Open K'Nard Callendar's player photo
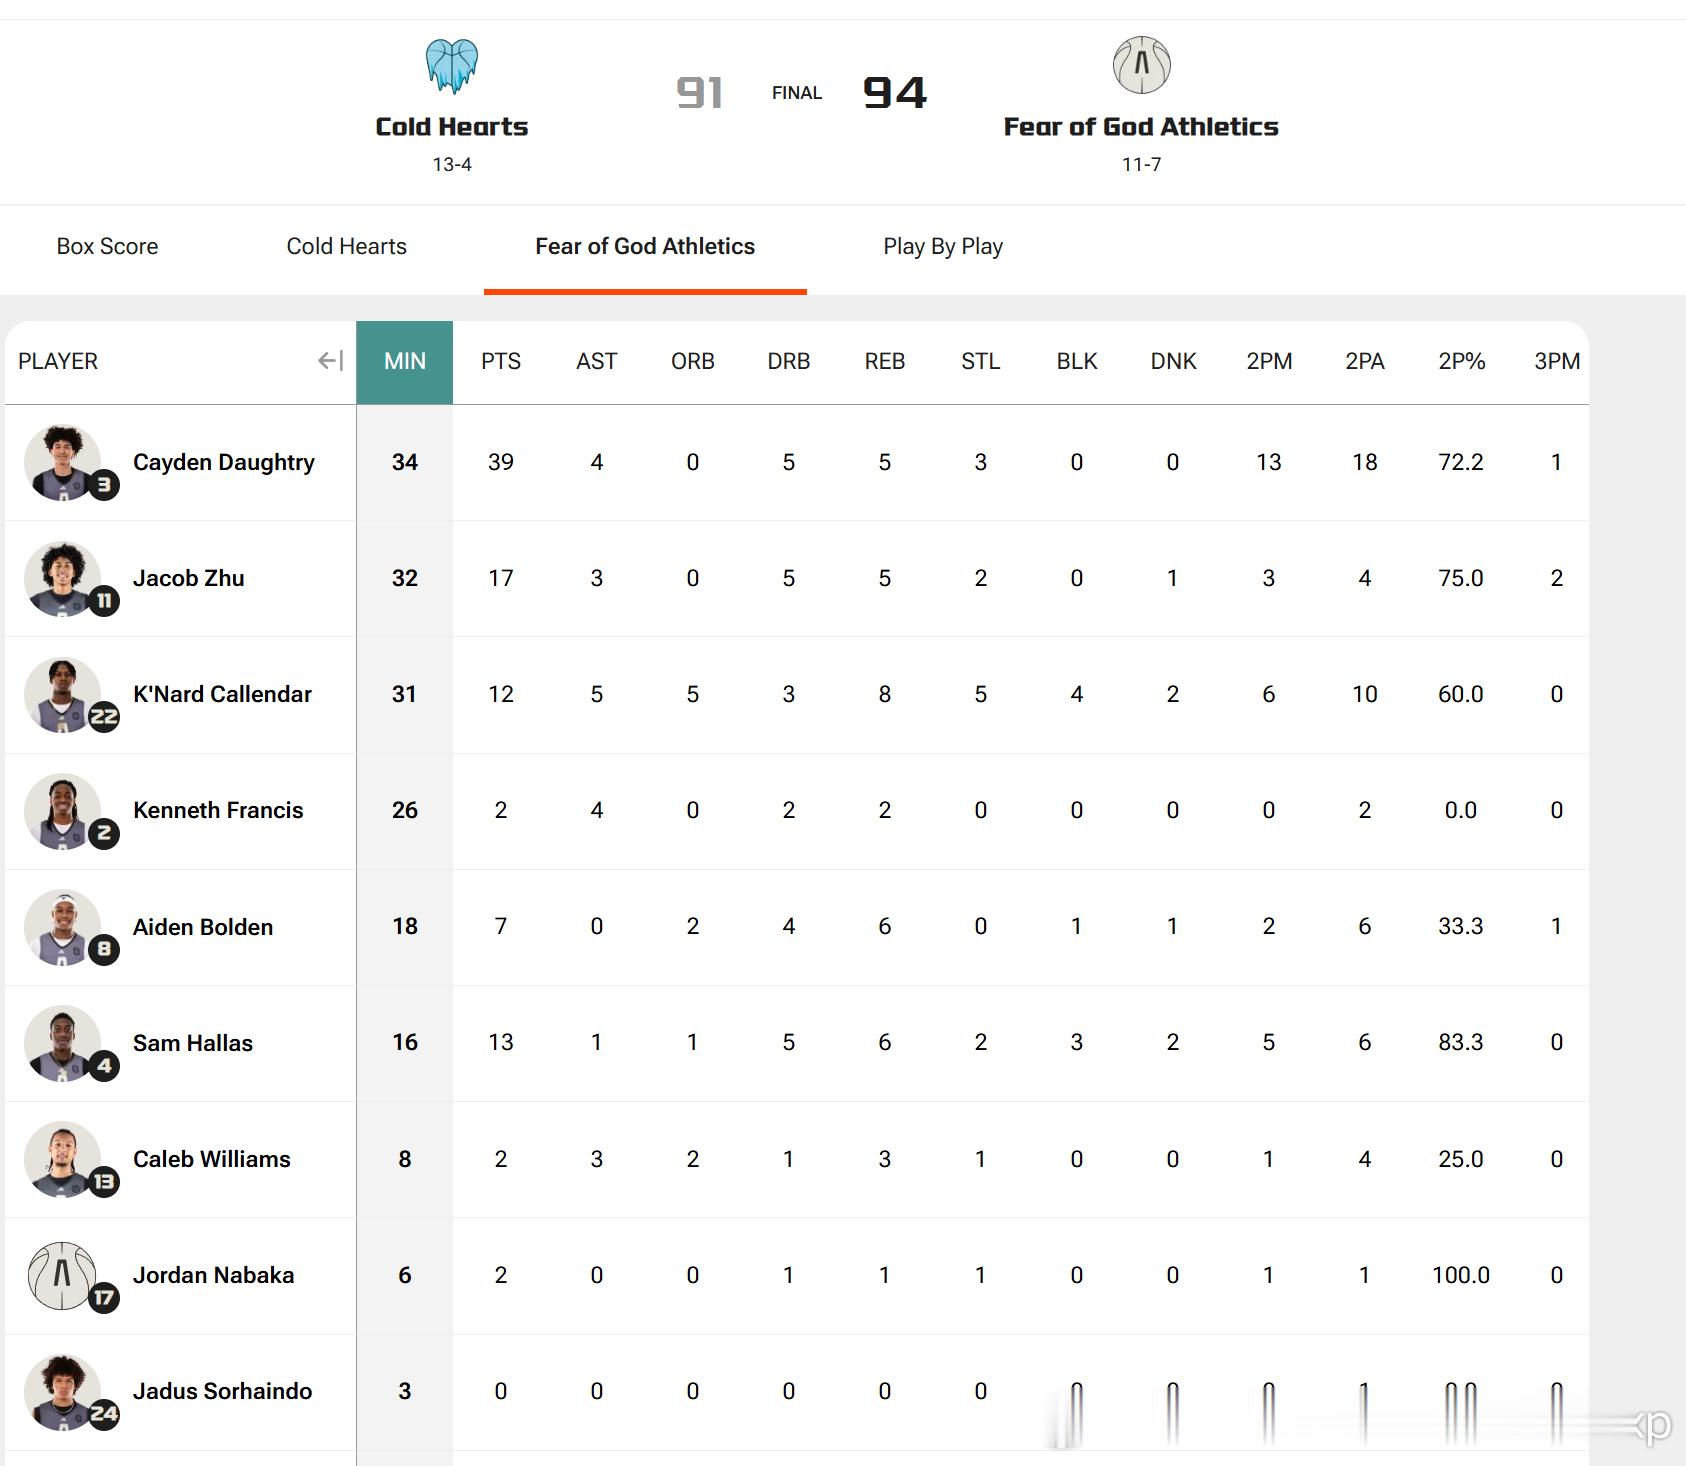The width and height of the screenshot is (1686, 1466). (x=62, y=694)
